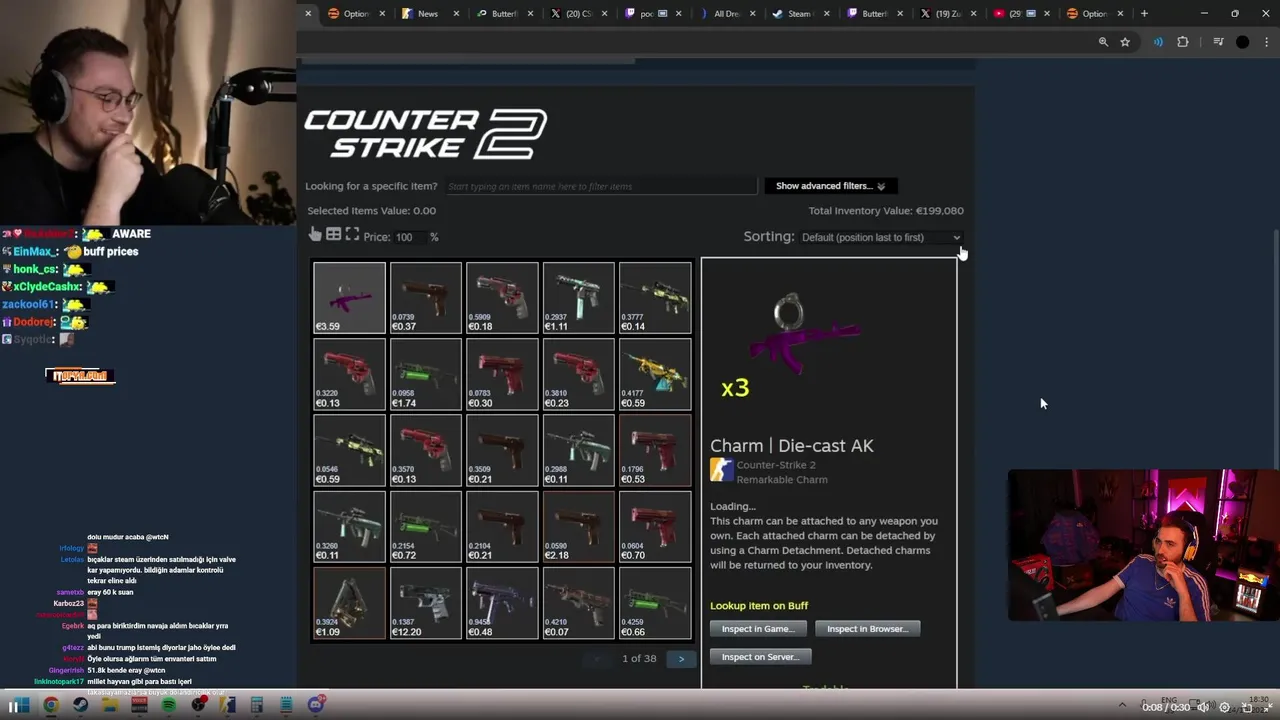Bookmark this page with the star icon
This screenshot has height=720, width=1280.
point(1125,42)
